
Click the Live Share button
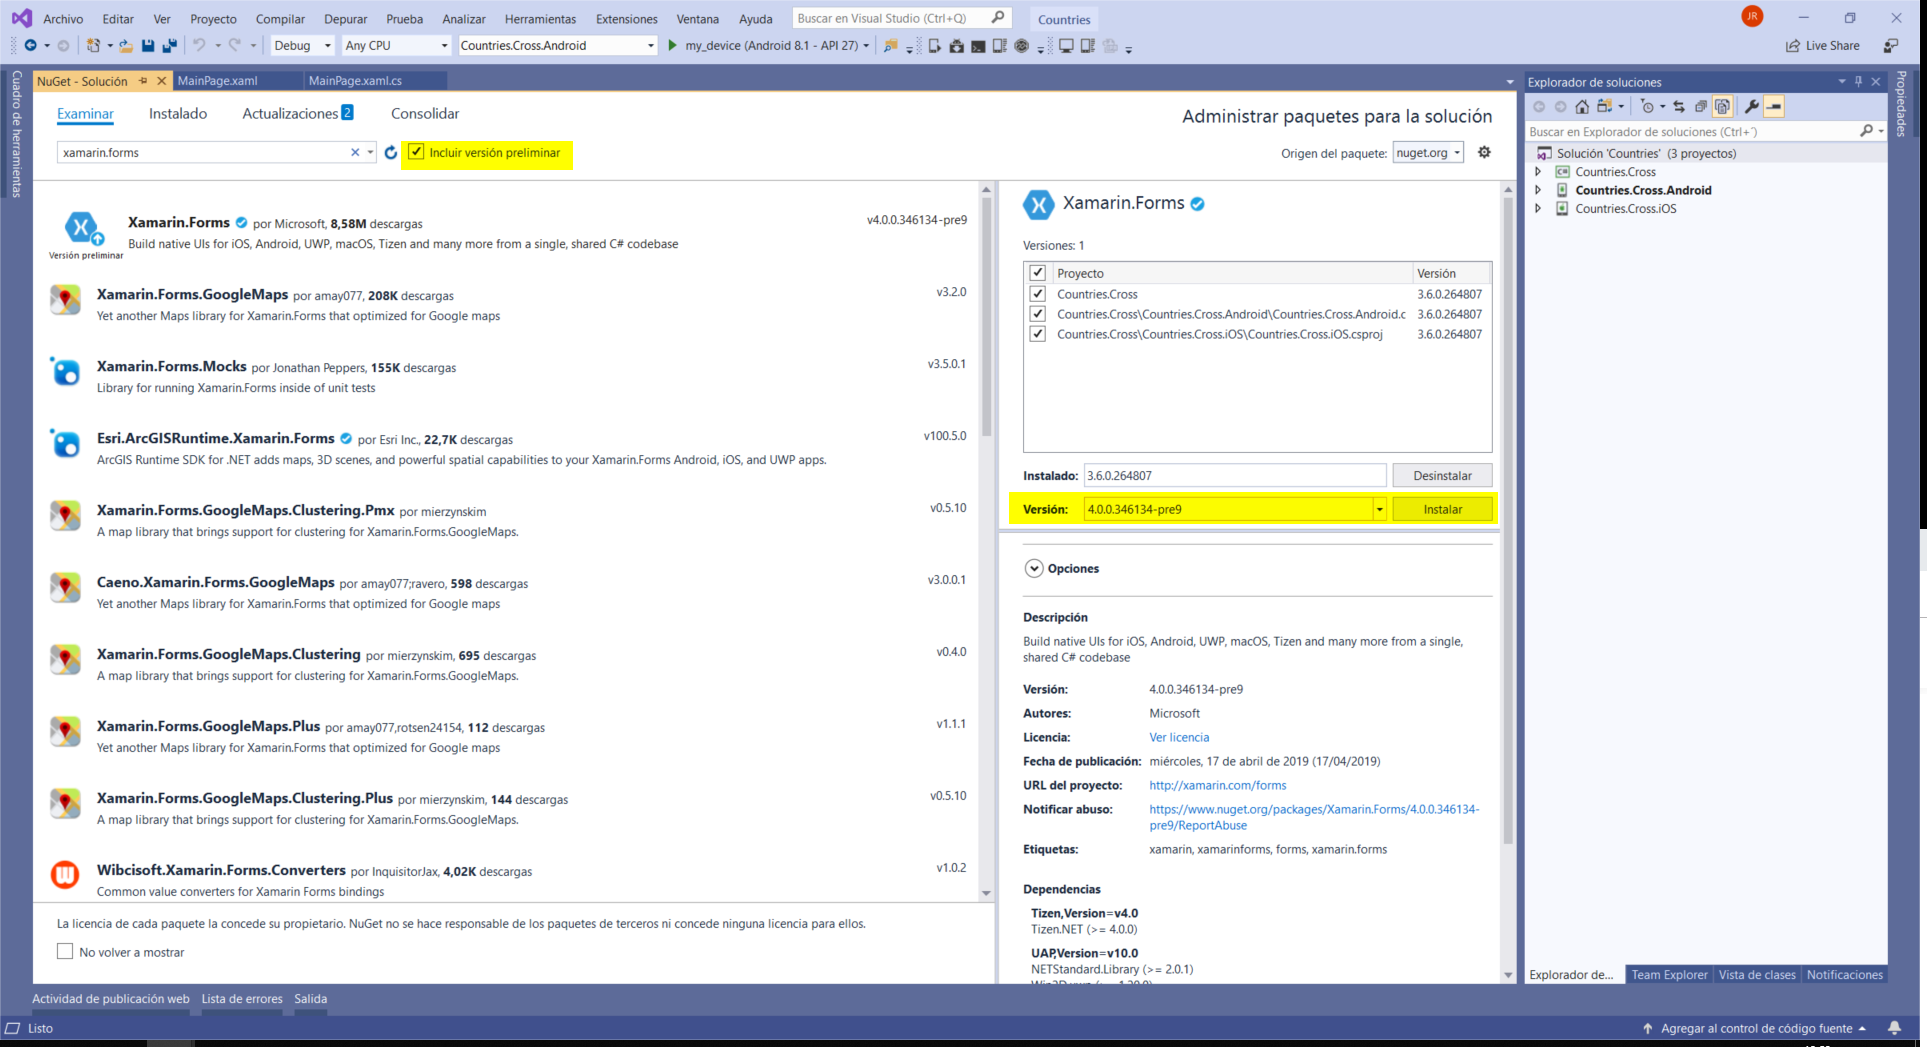tap(1823, 45)
